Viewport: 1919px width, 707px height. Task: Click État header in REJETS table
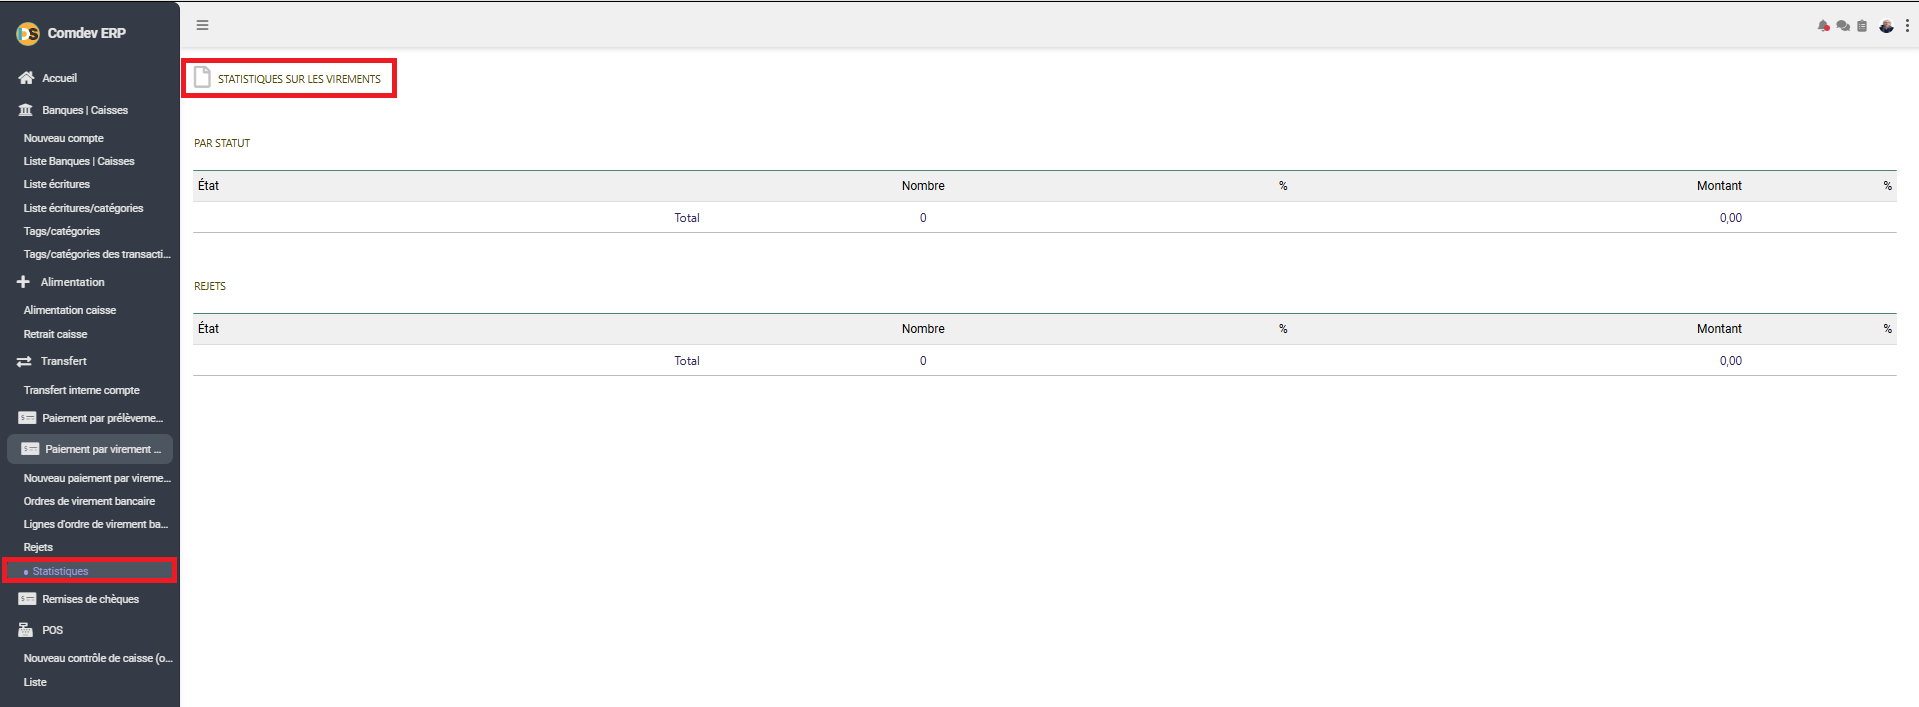[x=208, y=328]
